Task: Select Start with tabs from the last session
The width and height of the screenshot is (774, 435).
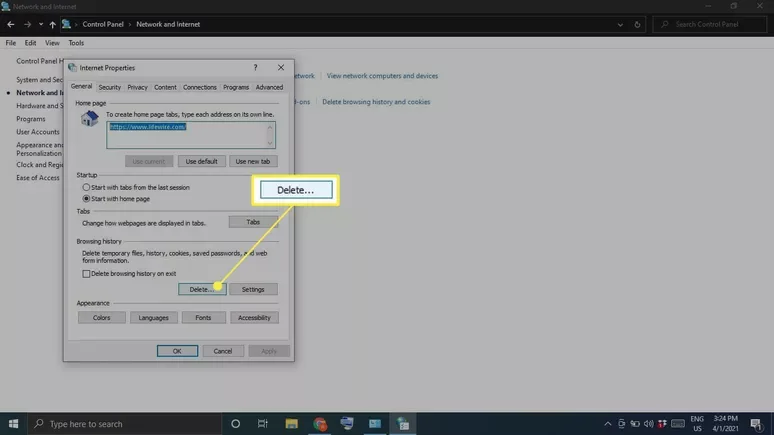Action: 86,188
